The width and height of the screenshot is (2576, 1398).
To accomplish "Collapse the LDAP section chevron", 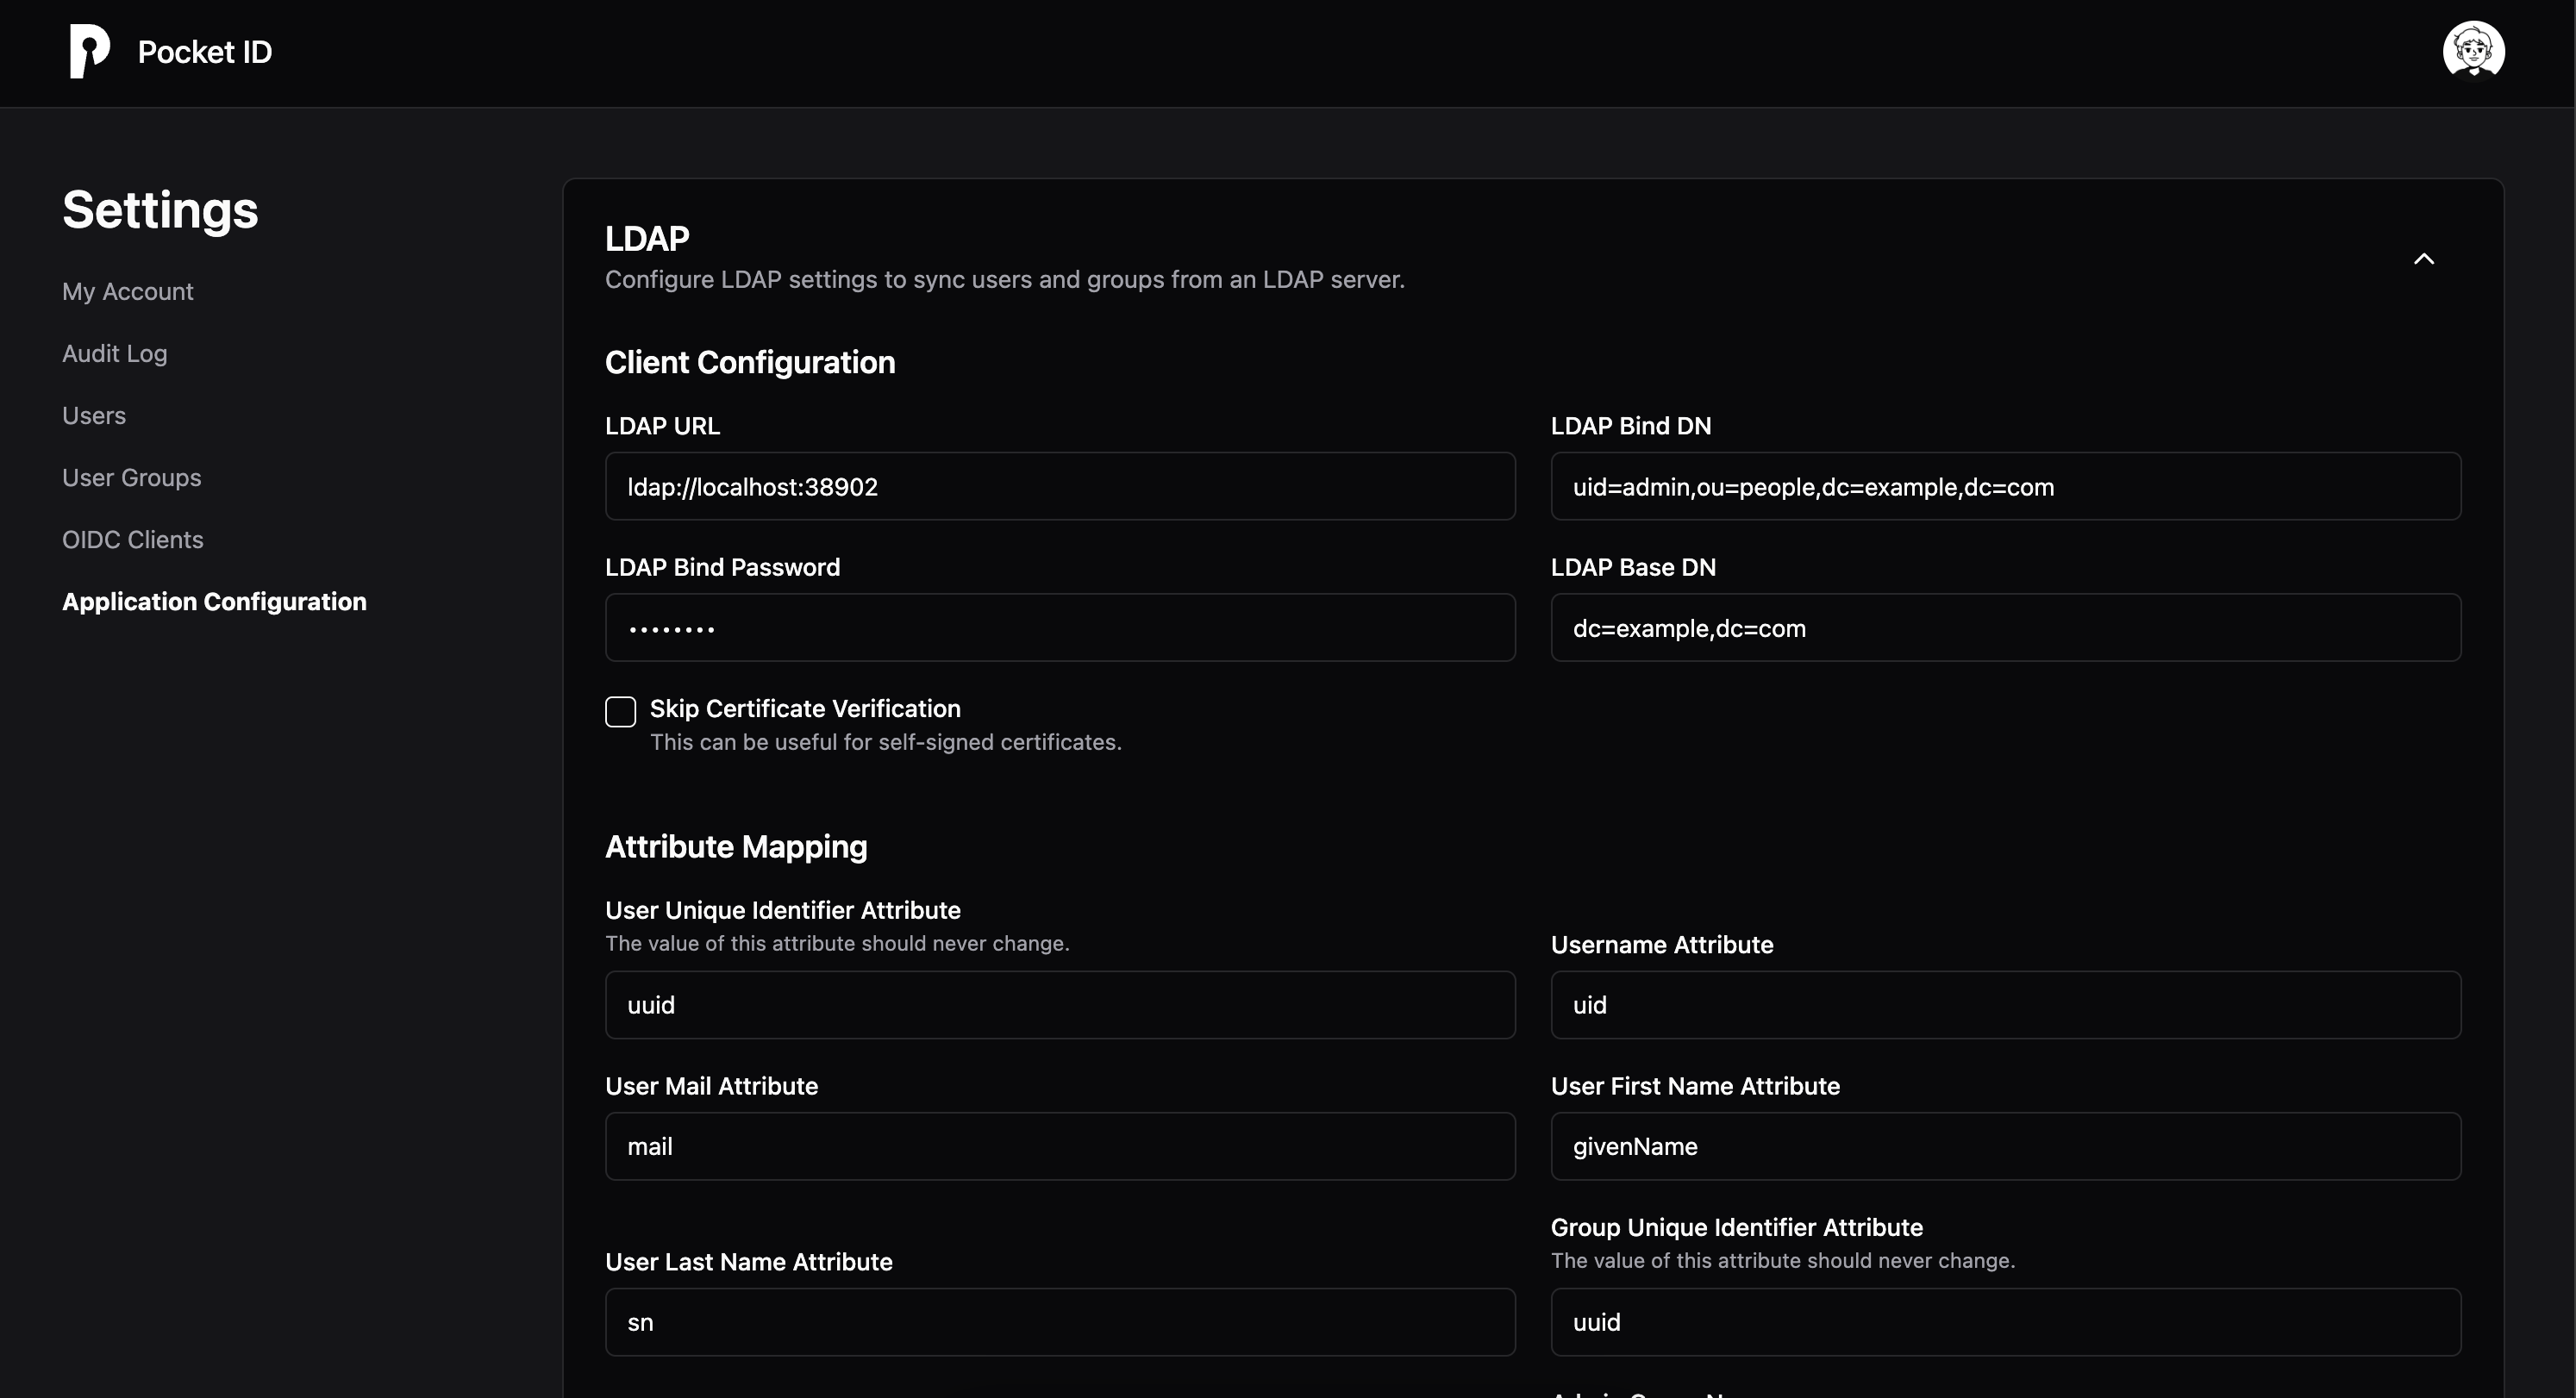I will pos(2423,259).
